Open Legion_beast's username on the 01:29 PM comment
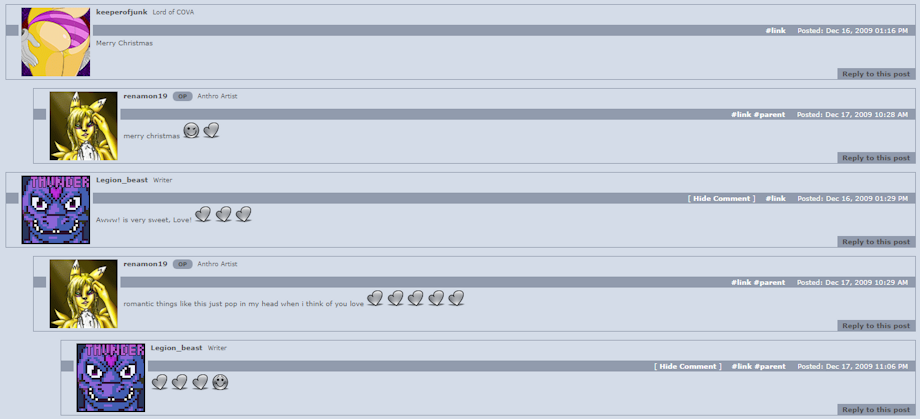920x419 pixels. (122, 180)
